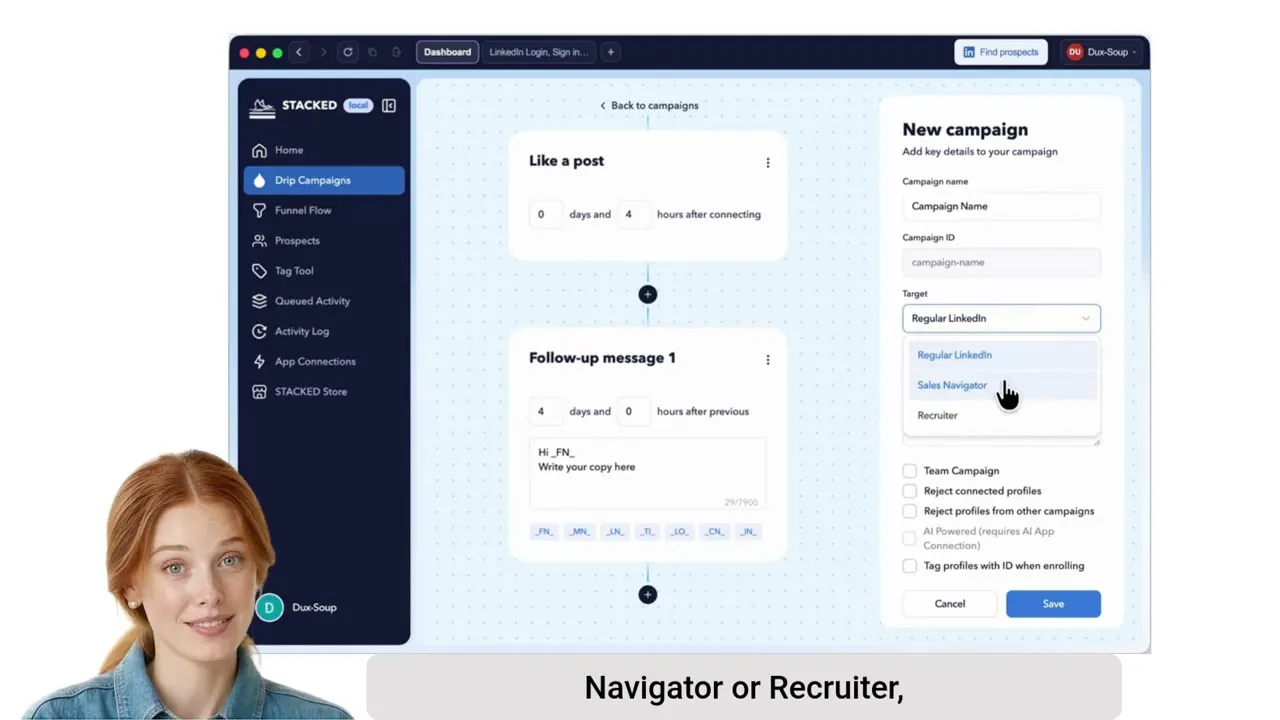
Task: Insert the _FN_ placeholder tag
Action: click(x=544, y=532)
